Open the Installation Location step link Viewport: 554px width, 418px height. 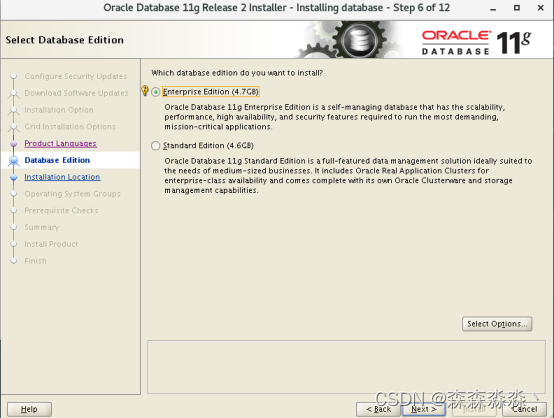(x=62, y=177)
